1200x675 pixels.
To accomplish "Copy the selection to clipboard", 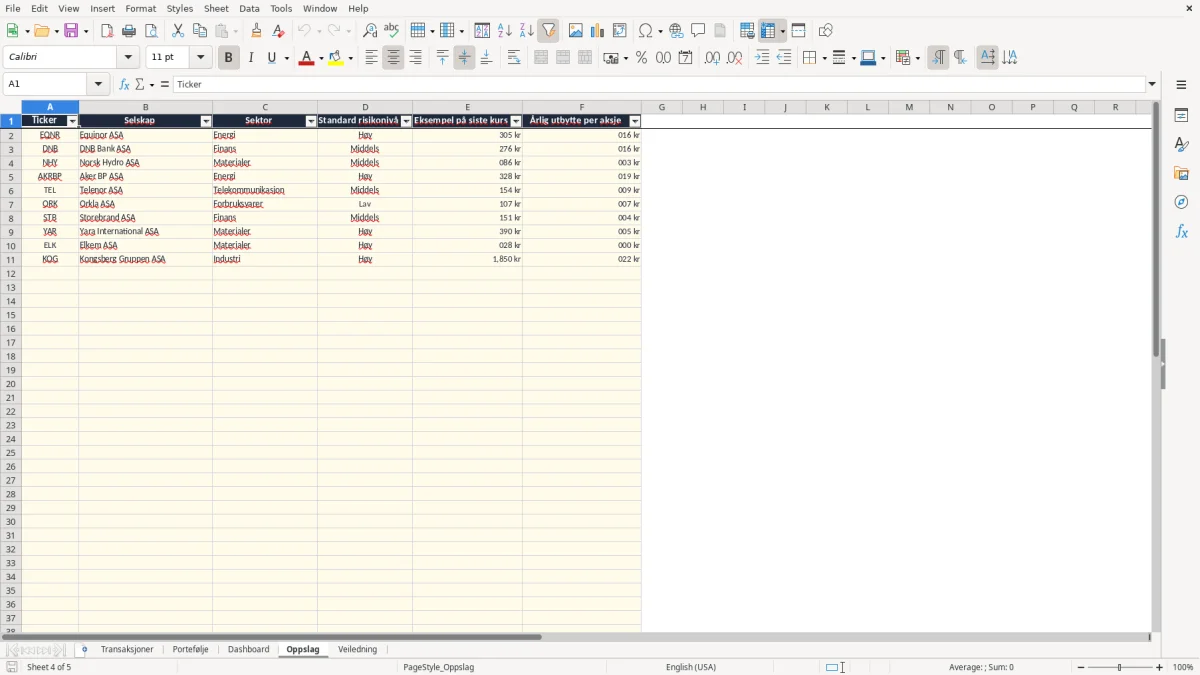I will pyautogui.click(x=200, y=31).
